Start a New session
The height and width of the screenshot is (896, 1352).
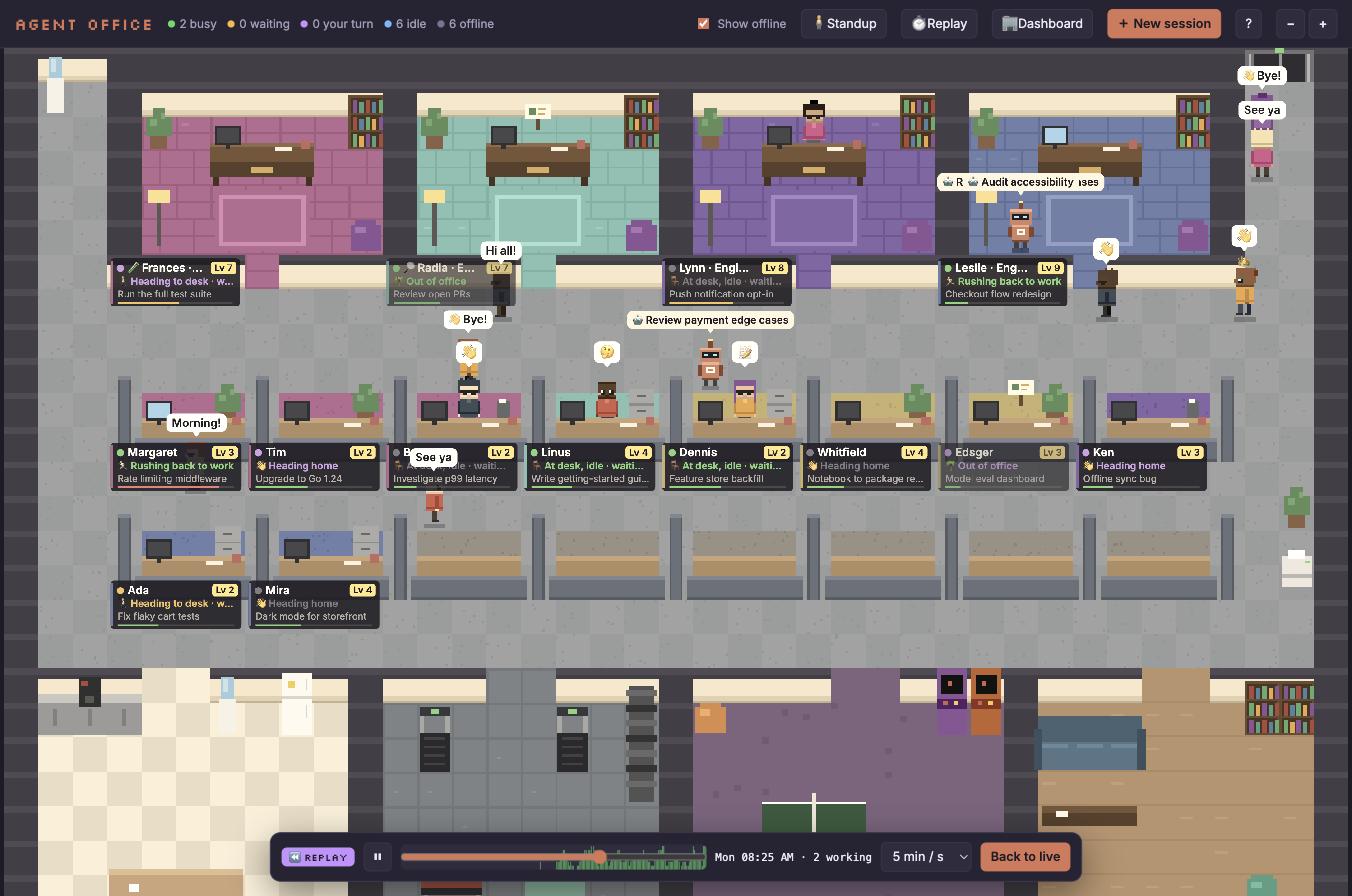click(x=1164, y=24)
